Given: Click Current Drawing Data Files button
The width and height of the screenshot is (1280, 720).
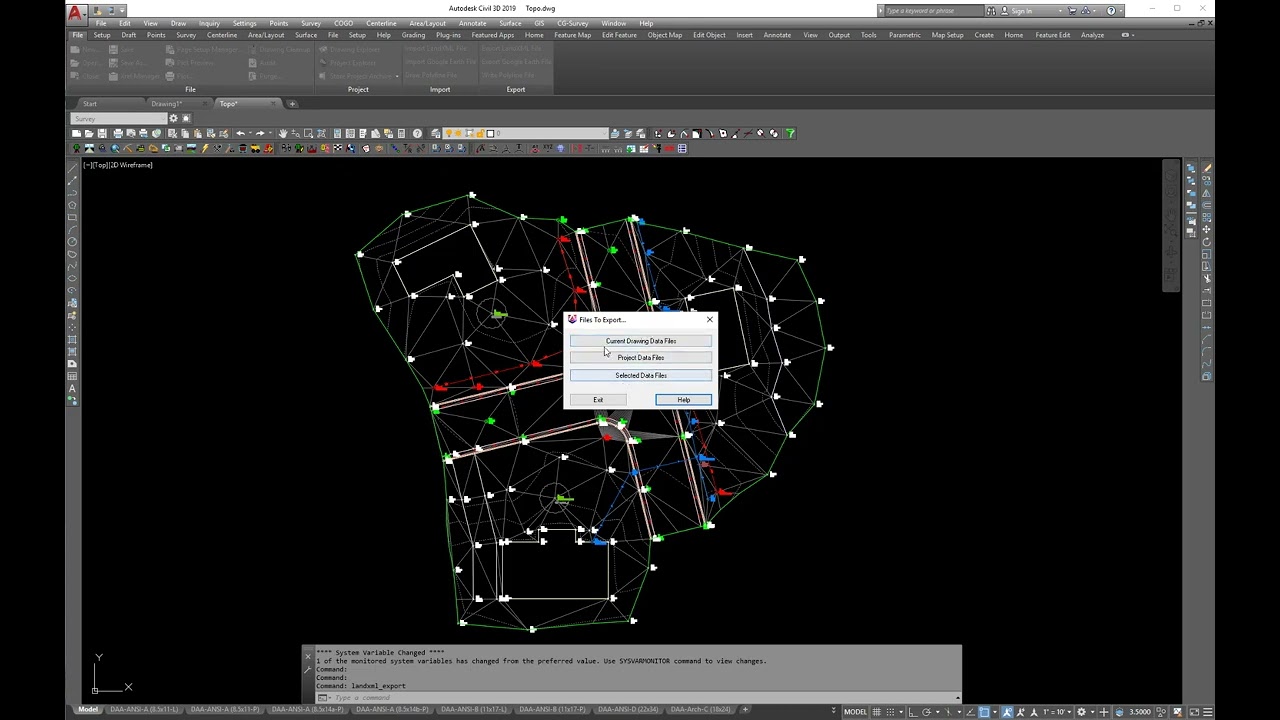Looking at the screenshot, I should [641, 341].
